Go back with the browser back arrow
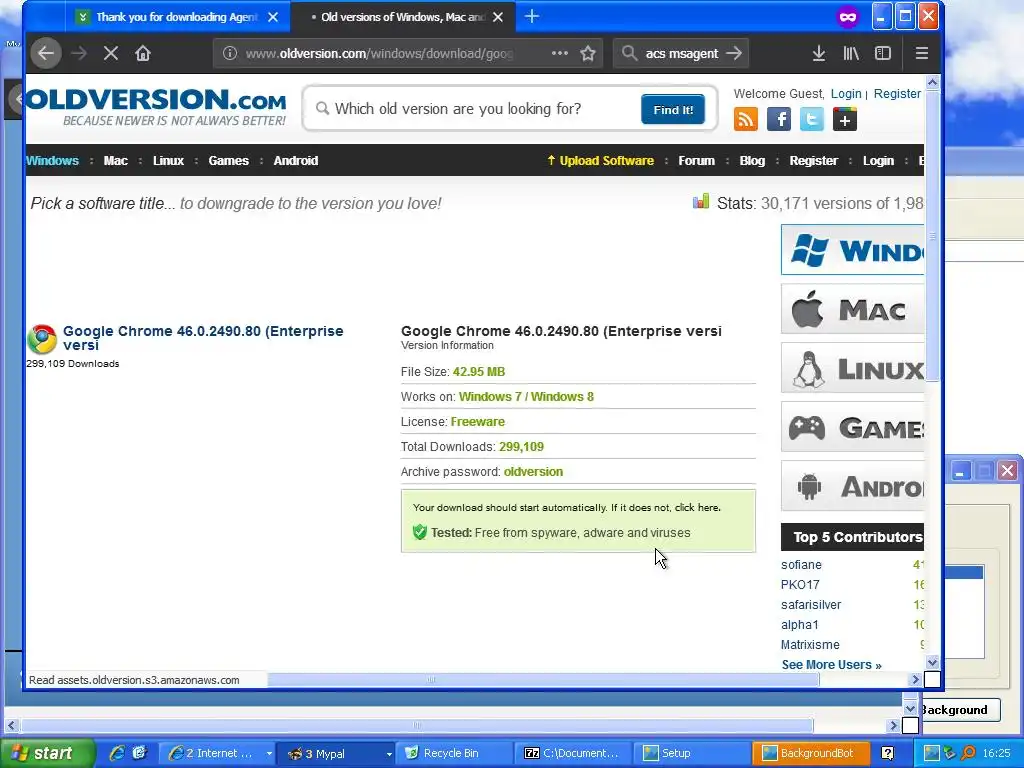The width and height of the screenshot is (1024, 768). pyautogui.click(x=46, y=54)
